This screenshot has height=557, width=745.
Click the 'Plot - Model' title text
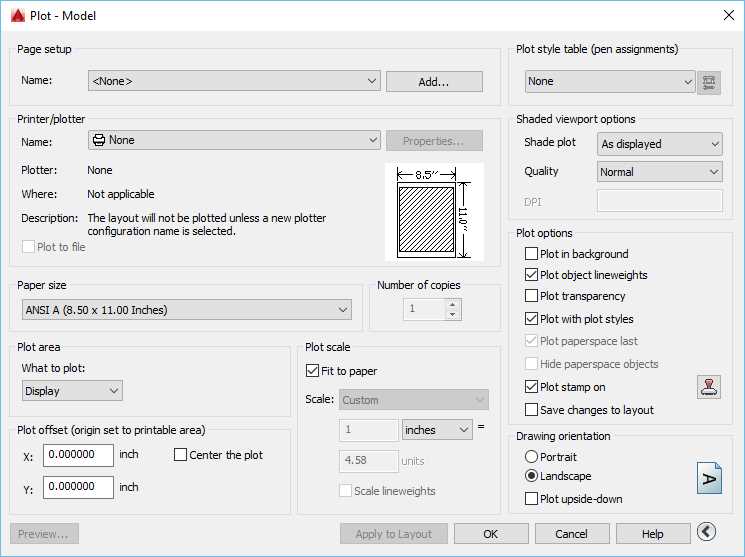point(63,16)
